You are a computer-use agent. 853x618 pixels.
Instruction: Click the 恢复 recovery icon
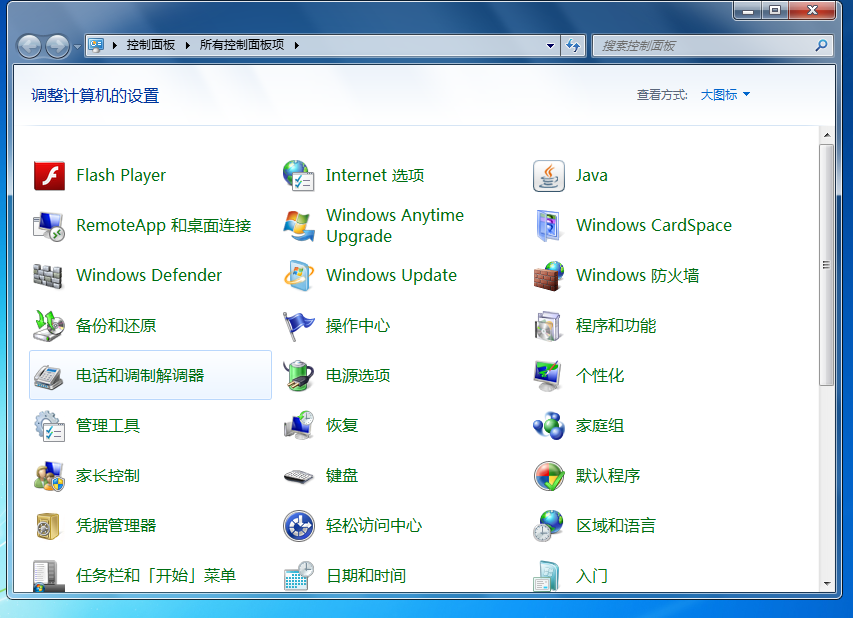299,426
